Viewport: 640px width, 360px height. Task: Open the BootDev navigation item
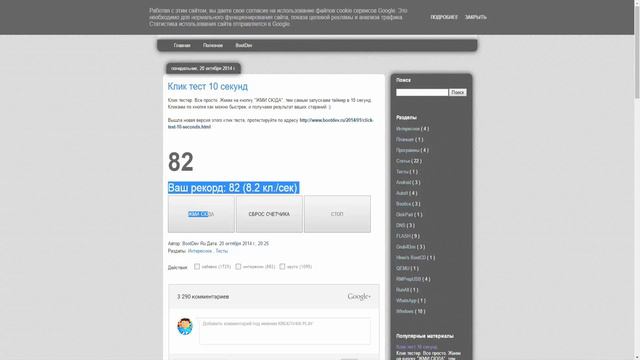click(244, 45)
